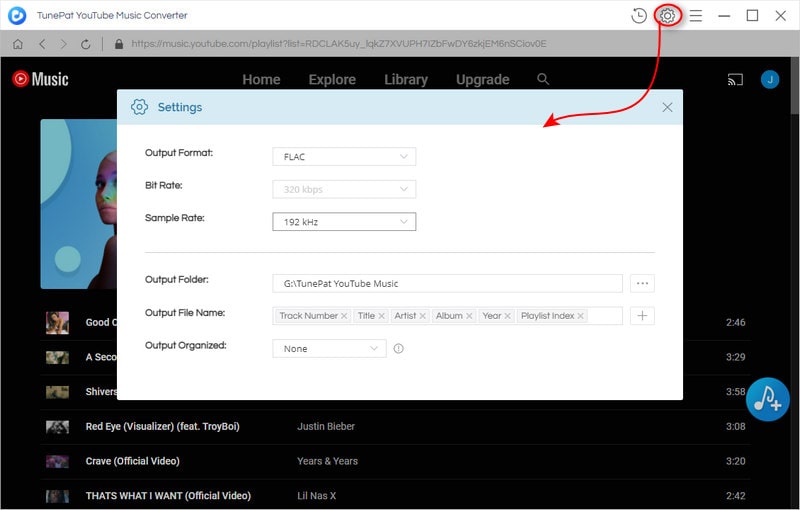
Task: Select THATS WHAT I WANT song title
Action: [168, 496]
